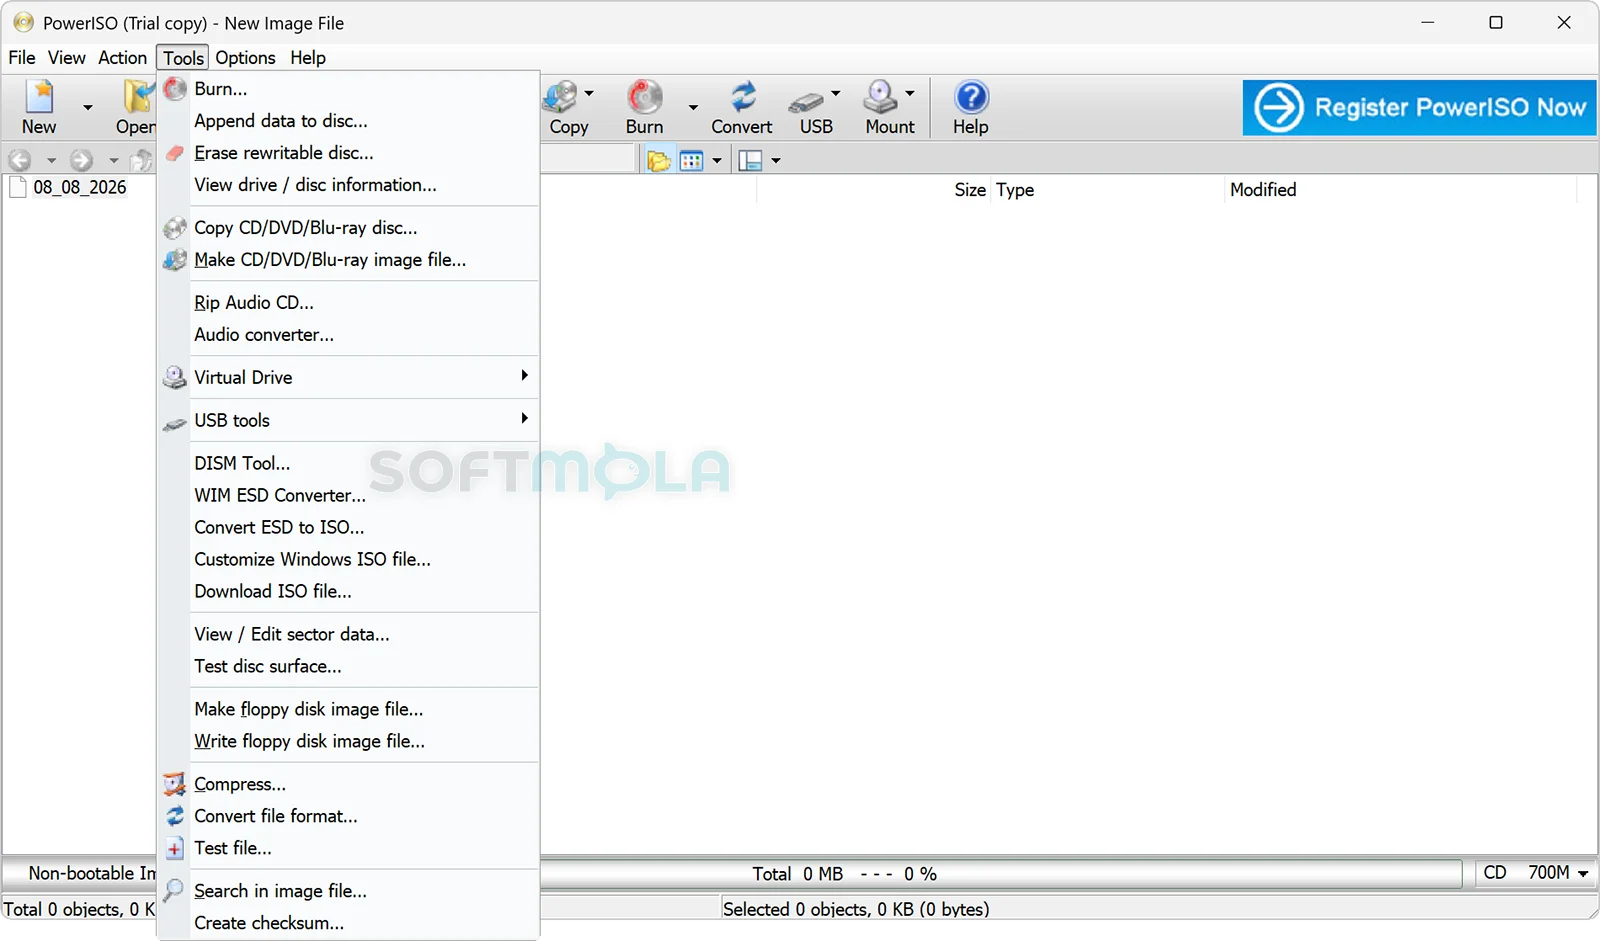Choose Customize Windows ISO file...

348,559
